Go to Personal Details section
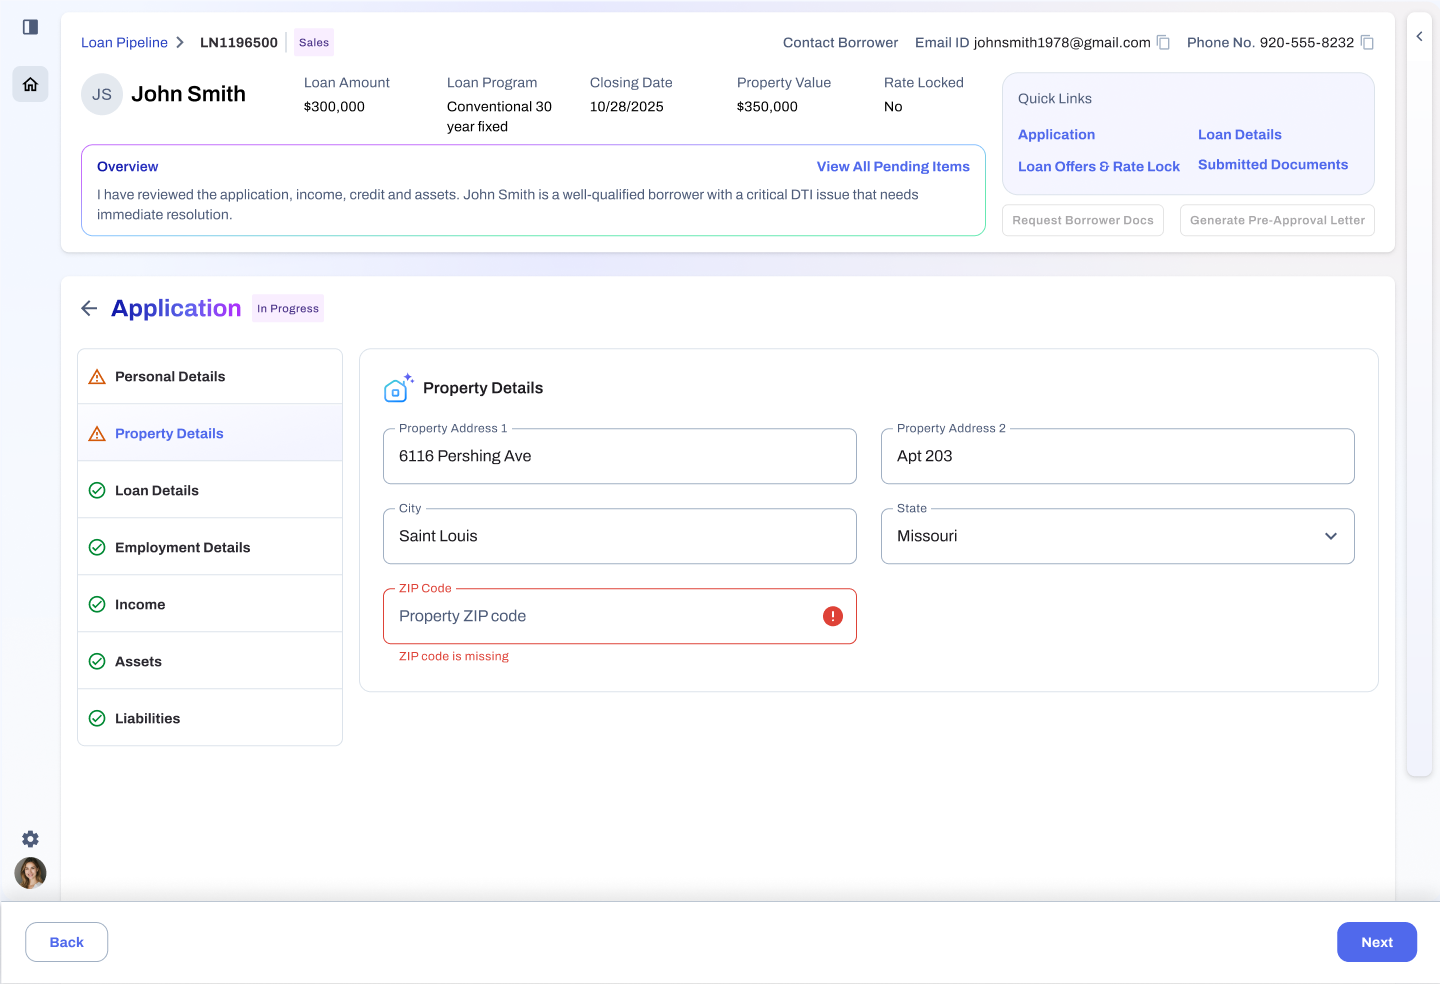 [x=210, y=376]
